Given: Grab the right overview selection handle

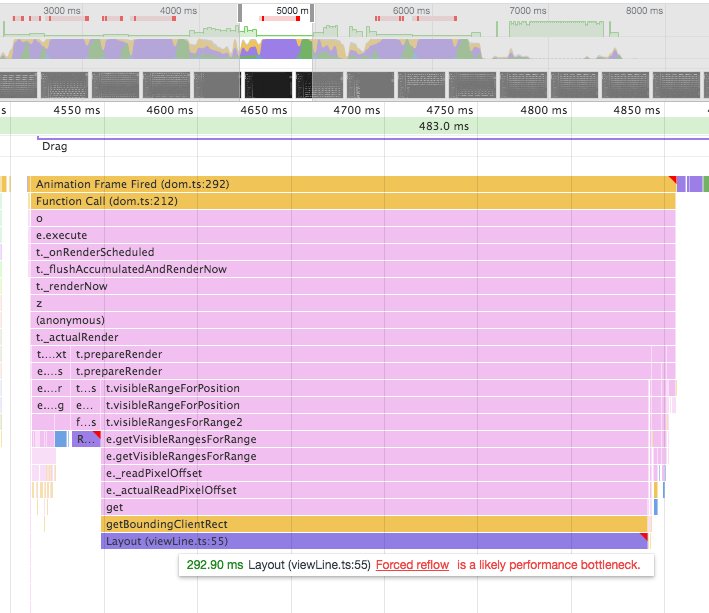Looking at the screenshot, I should [x=312, y=13].
